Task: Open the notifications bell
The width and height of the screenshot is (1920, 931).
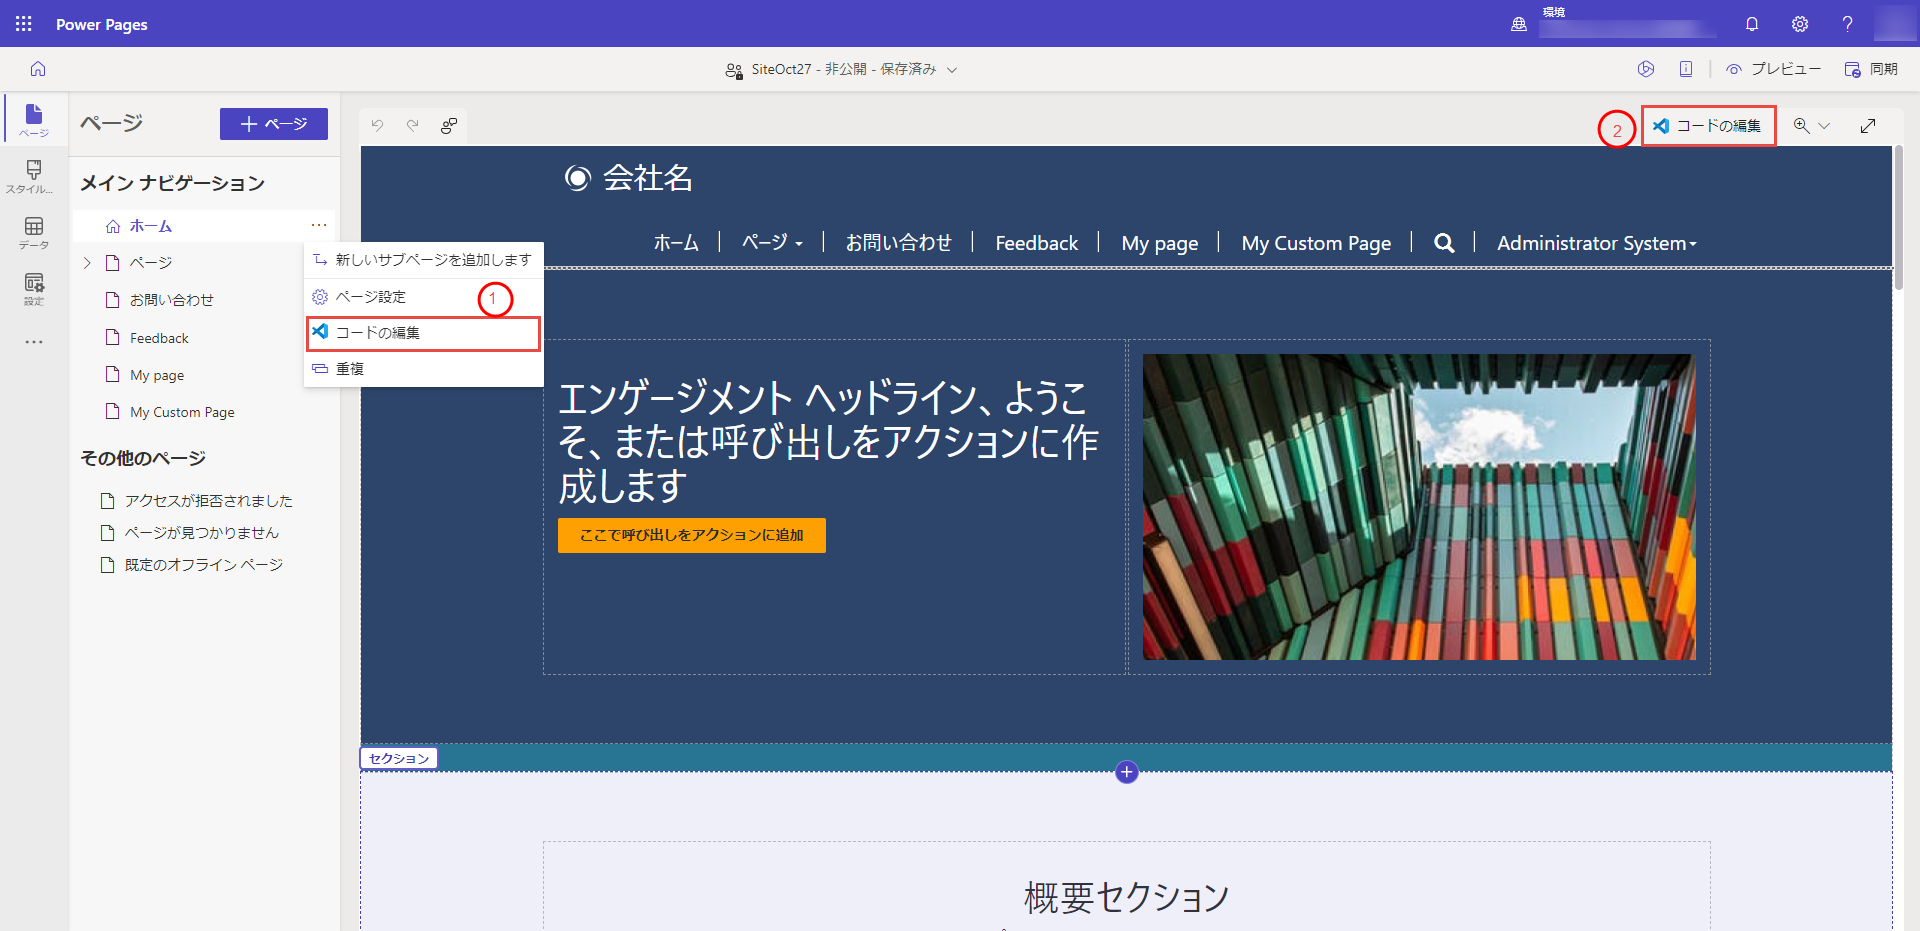Action: click(1752, 24)
